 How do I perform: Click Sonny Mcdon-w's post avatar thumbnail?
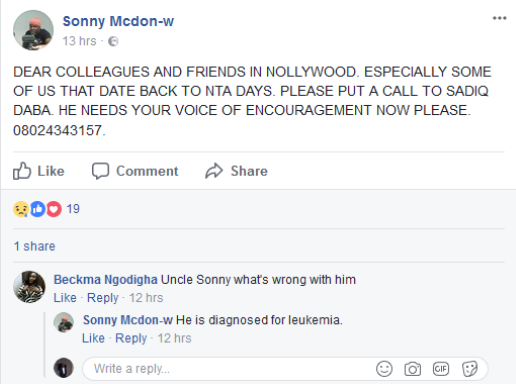coord(33,30)
